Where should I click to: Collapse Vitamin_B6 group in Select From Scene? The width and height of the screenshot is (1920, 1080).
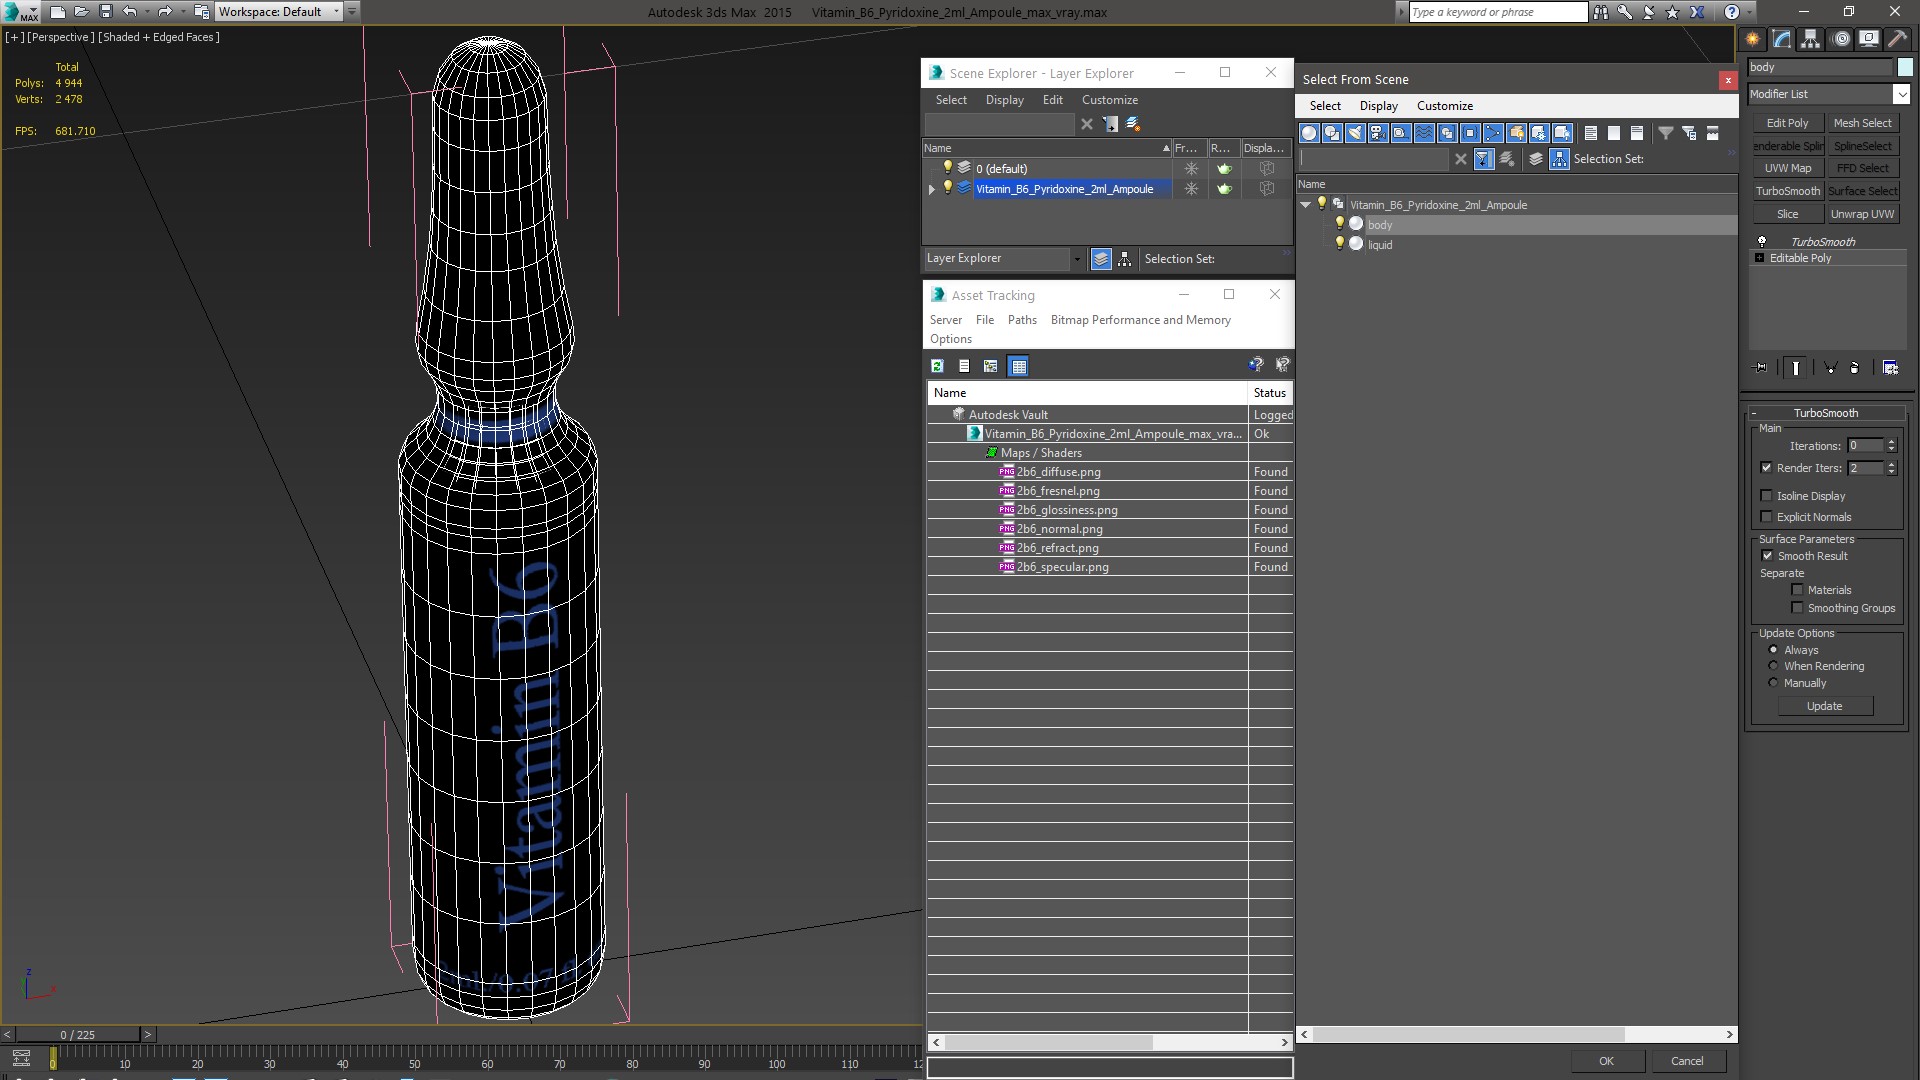click(1306, 205)
